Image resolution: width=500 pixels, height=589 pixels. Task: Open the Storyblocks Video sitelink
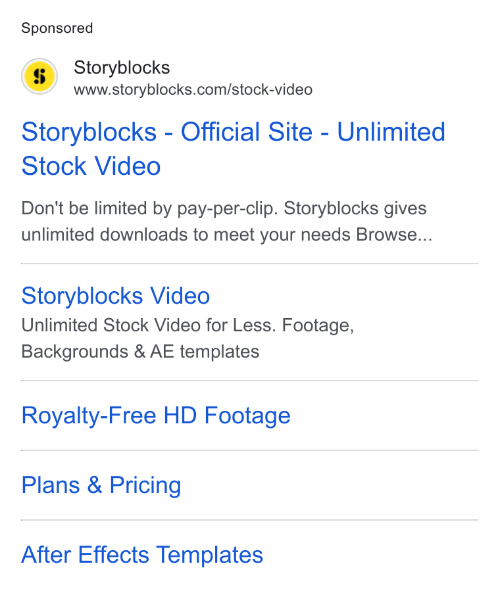[115, 296]
